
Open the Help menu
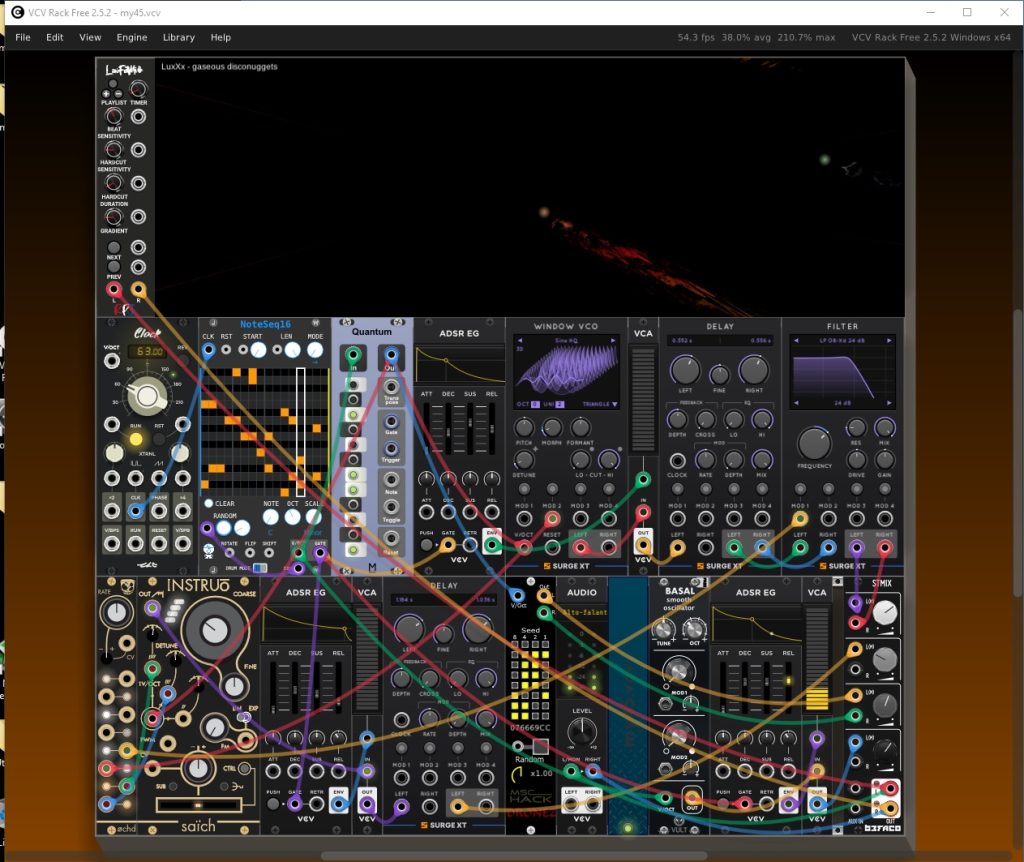point(221,37)
